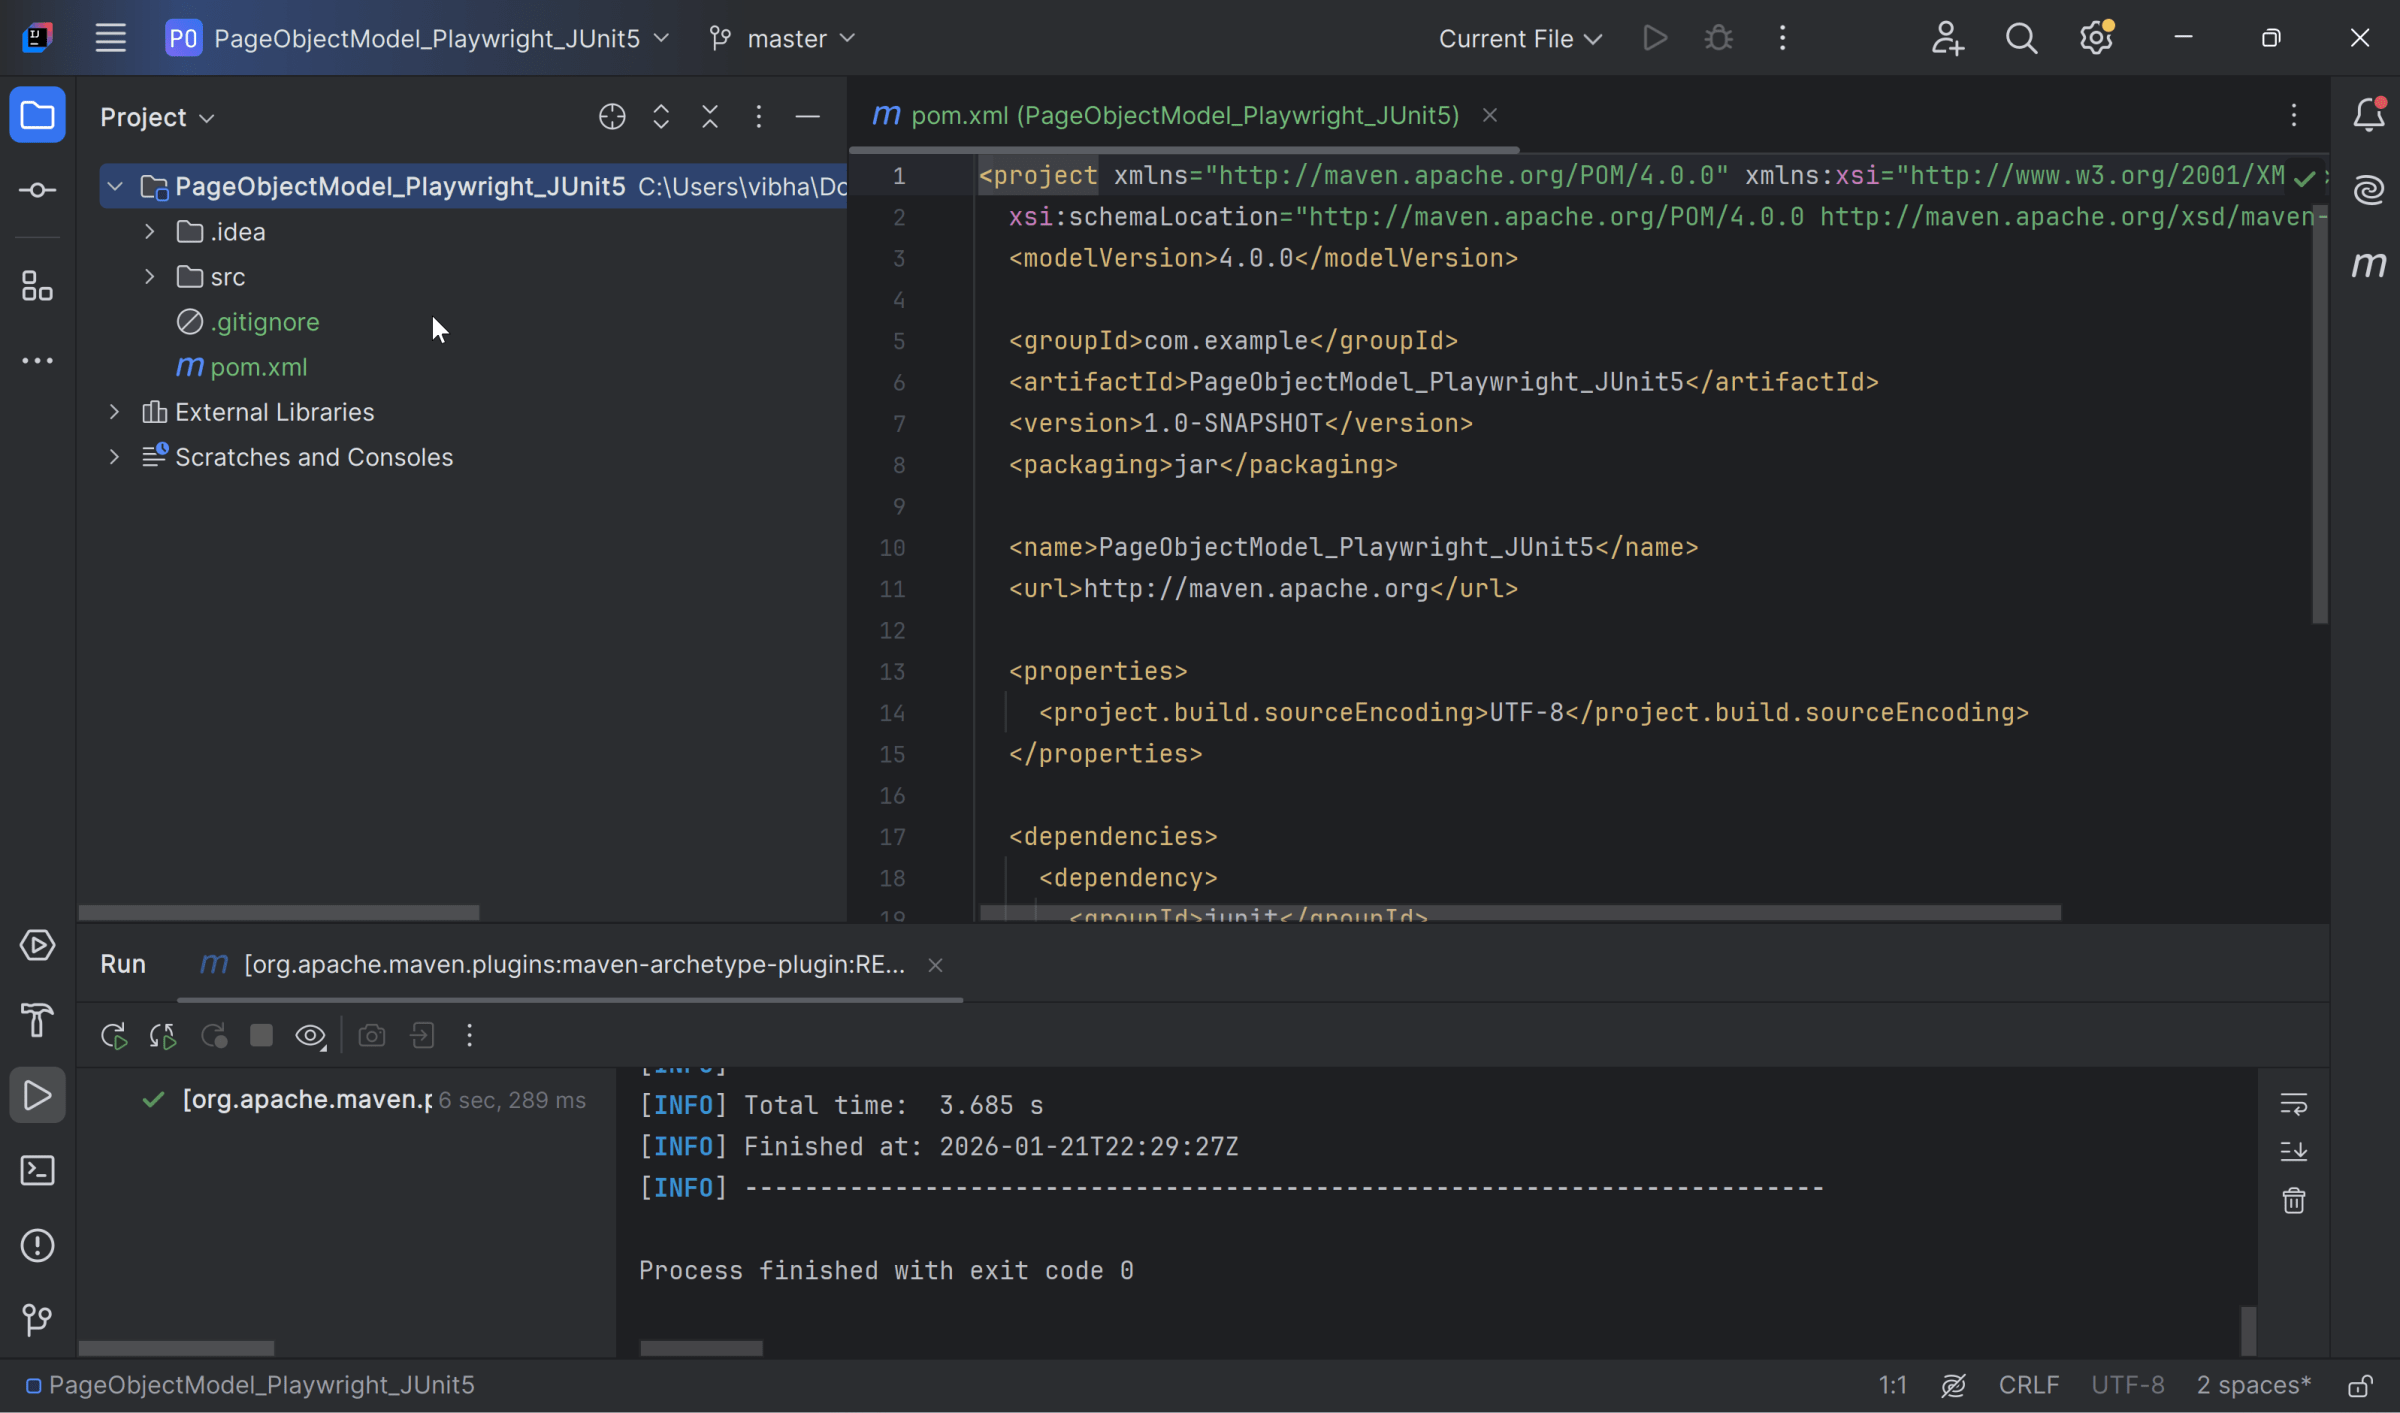Open the Commit tool window
Image resolution: width=2400 pixels, height=1413 pixels.
point(37,190)
